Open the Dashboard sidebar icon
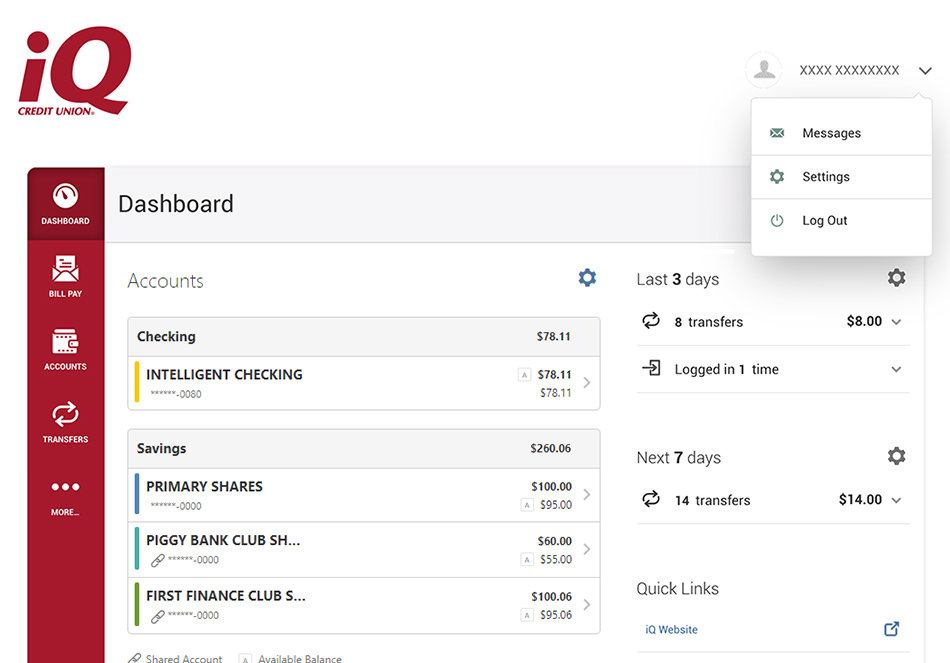 [65, 203]
